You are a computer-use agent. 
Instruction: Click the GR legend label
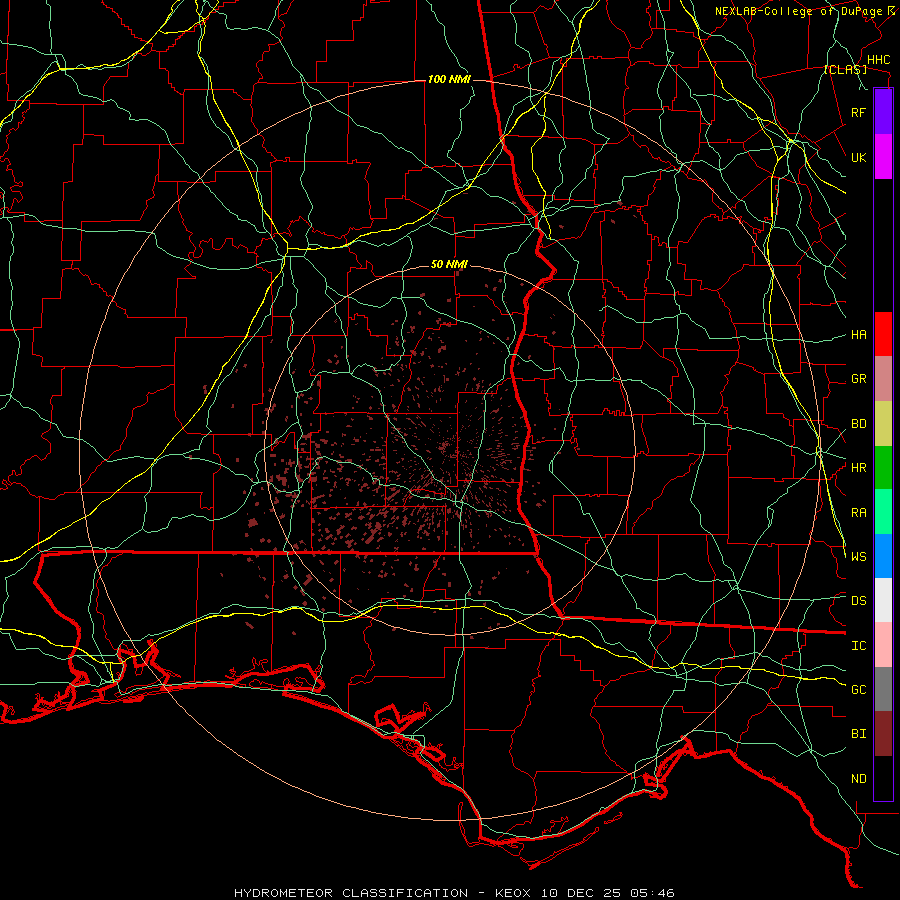coord(858,379)
